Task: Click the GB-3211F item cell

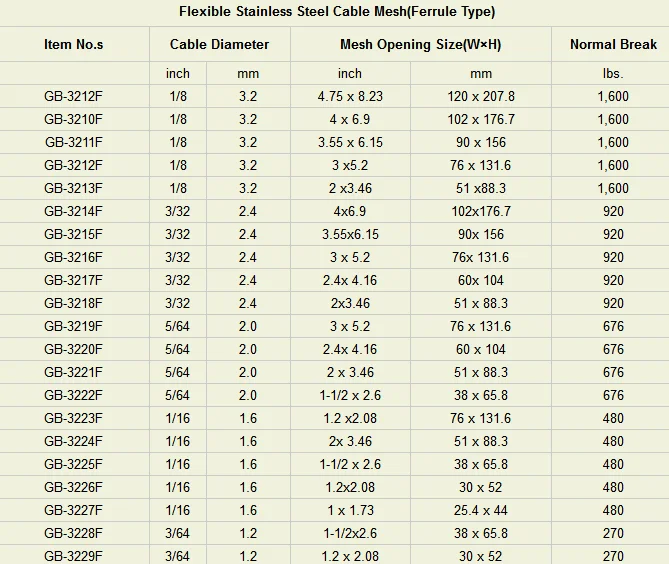Action: click(x=73, y=142)
